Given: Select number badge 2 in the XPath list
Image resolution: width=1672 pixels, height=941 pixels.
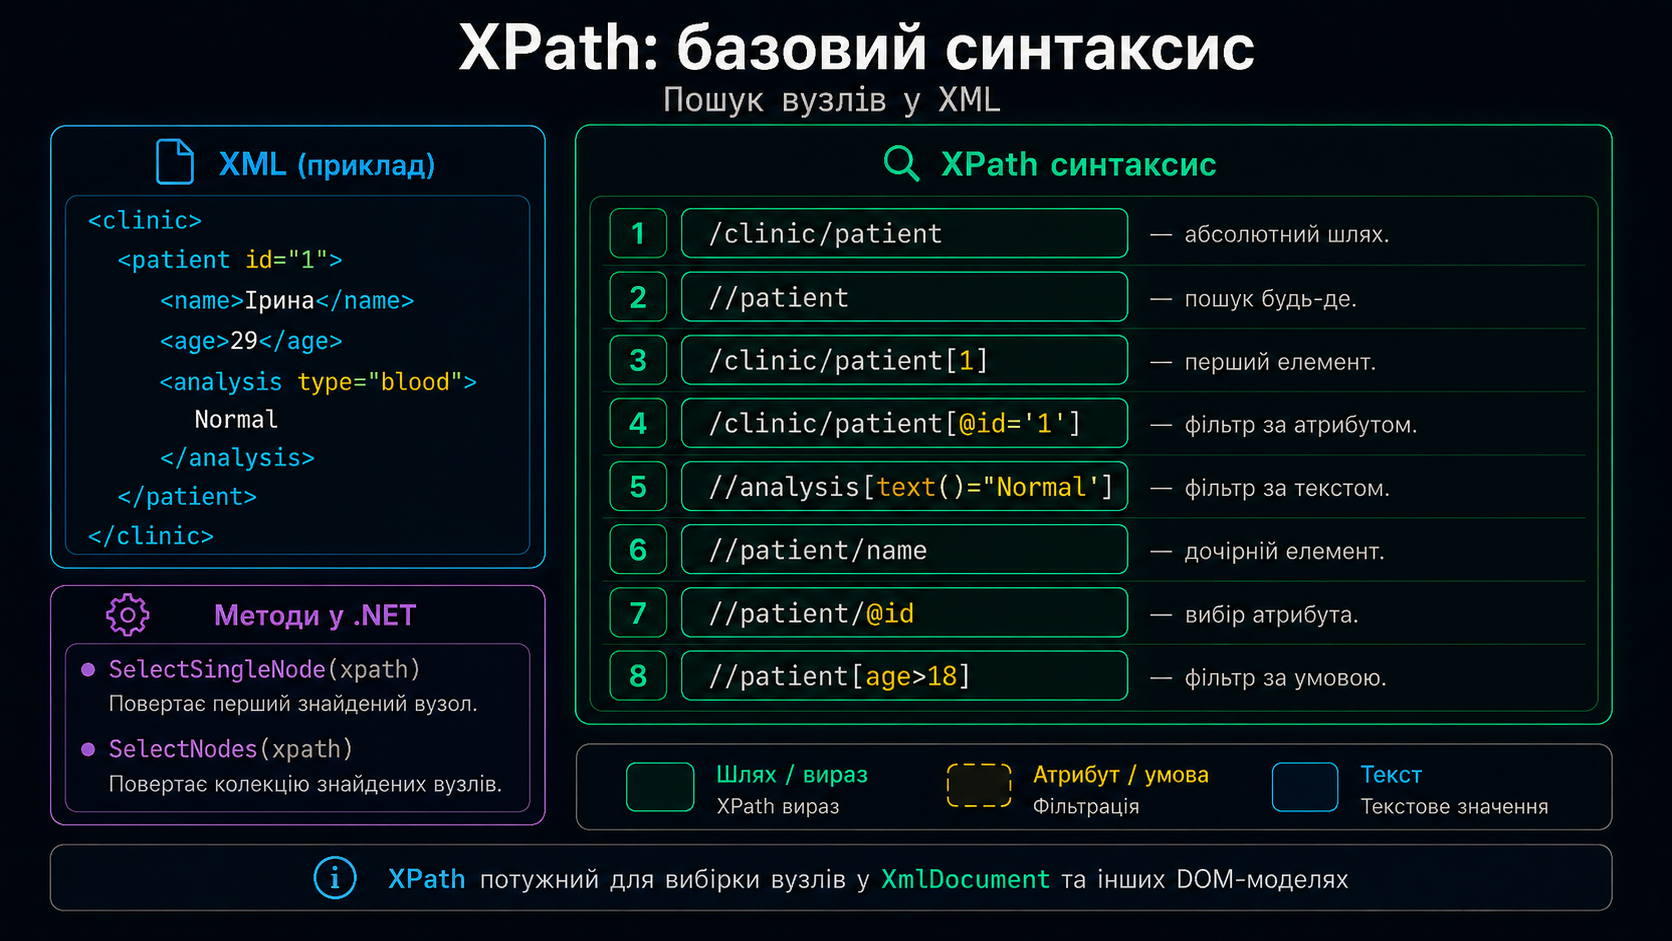Looking at the screenshot, I should click(638, 297).
